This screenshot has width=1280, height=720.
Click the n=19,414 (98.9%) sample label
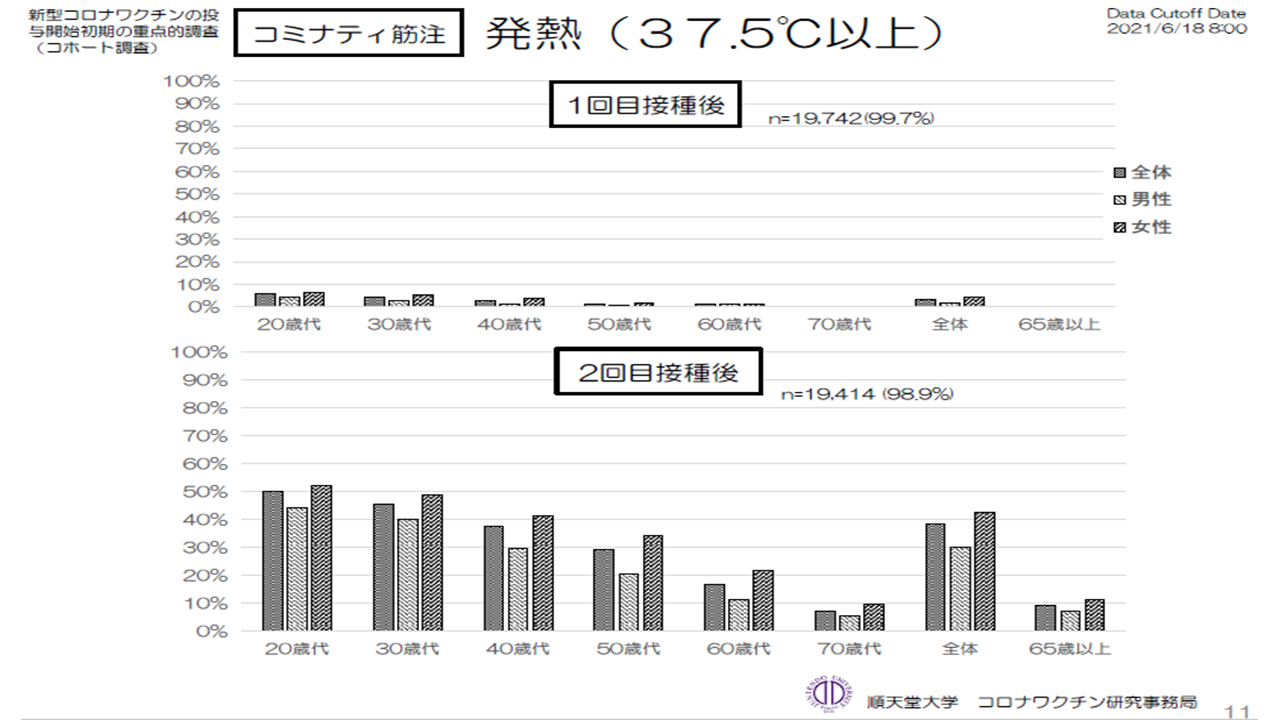pyautogui.click(x=867, y=394)
